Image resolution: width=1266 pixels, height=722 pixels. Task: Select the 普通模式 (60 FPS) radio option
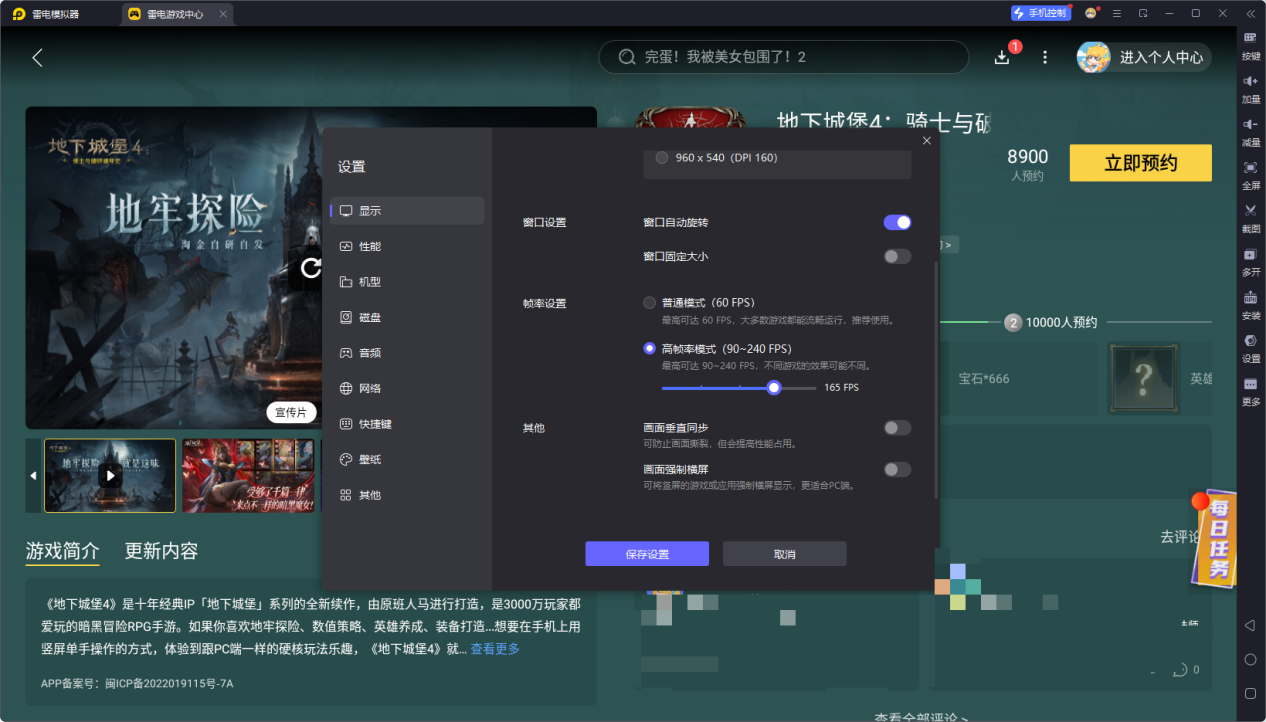point(648,301)
